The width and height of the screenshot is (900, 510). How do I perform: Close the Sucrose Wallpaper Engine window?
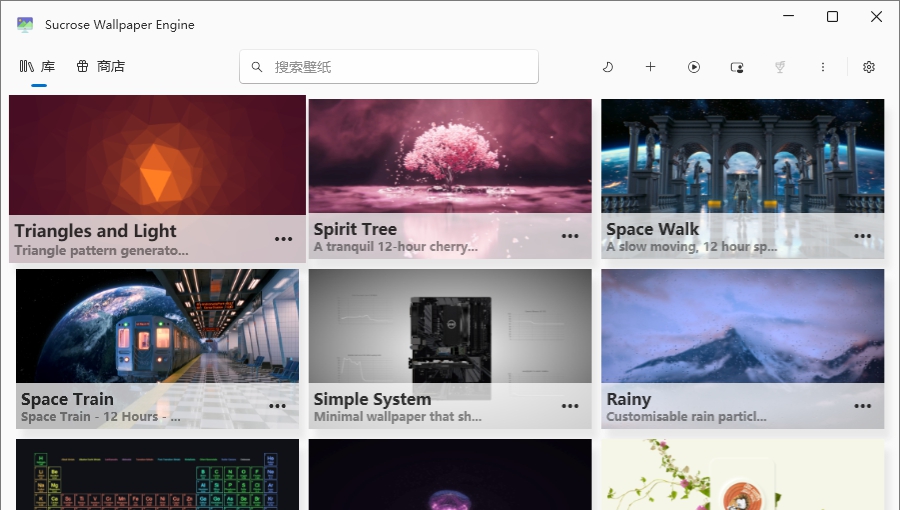click(x=876, y=16)
